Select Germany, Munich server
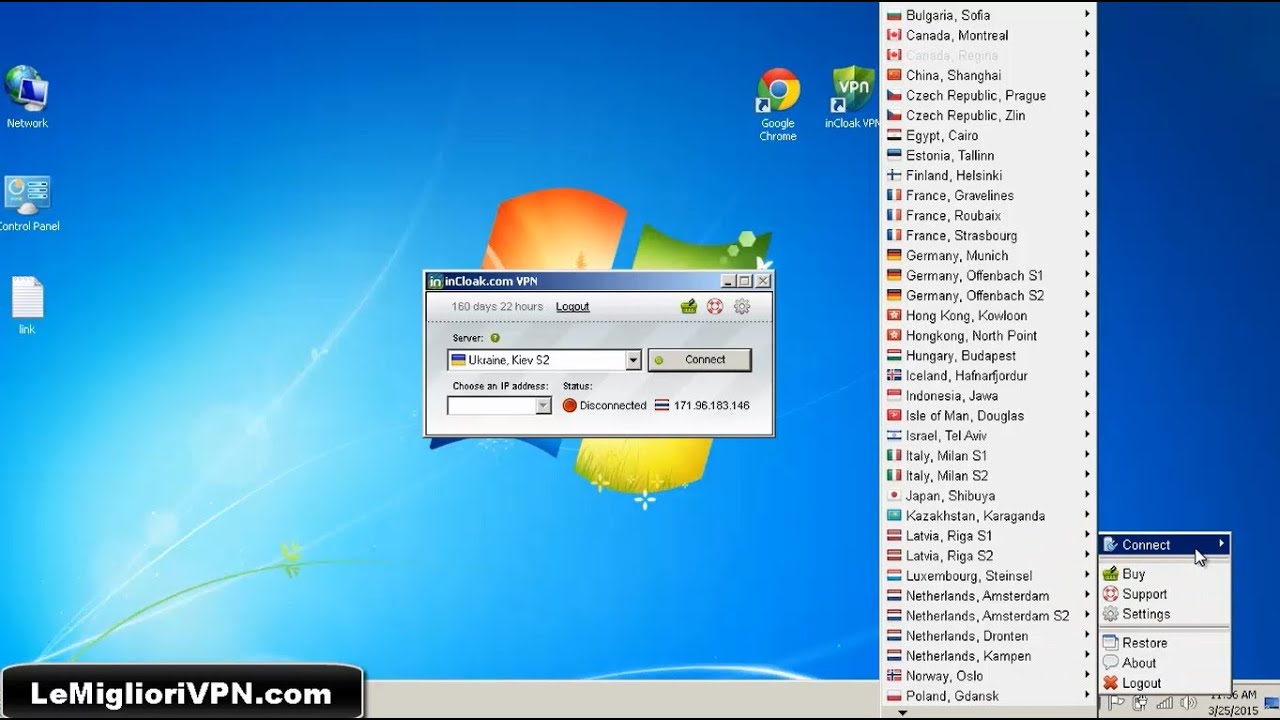This screenshot has height=720, width=1280. click(988, 255)
